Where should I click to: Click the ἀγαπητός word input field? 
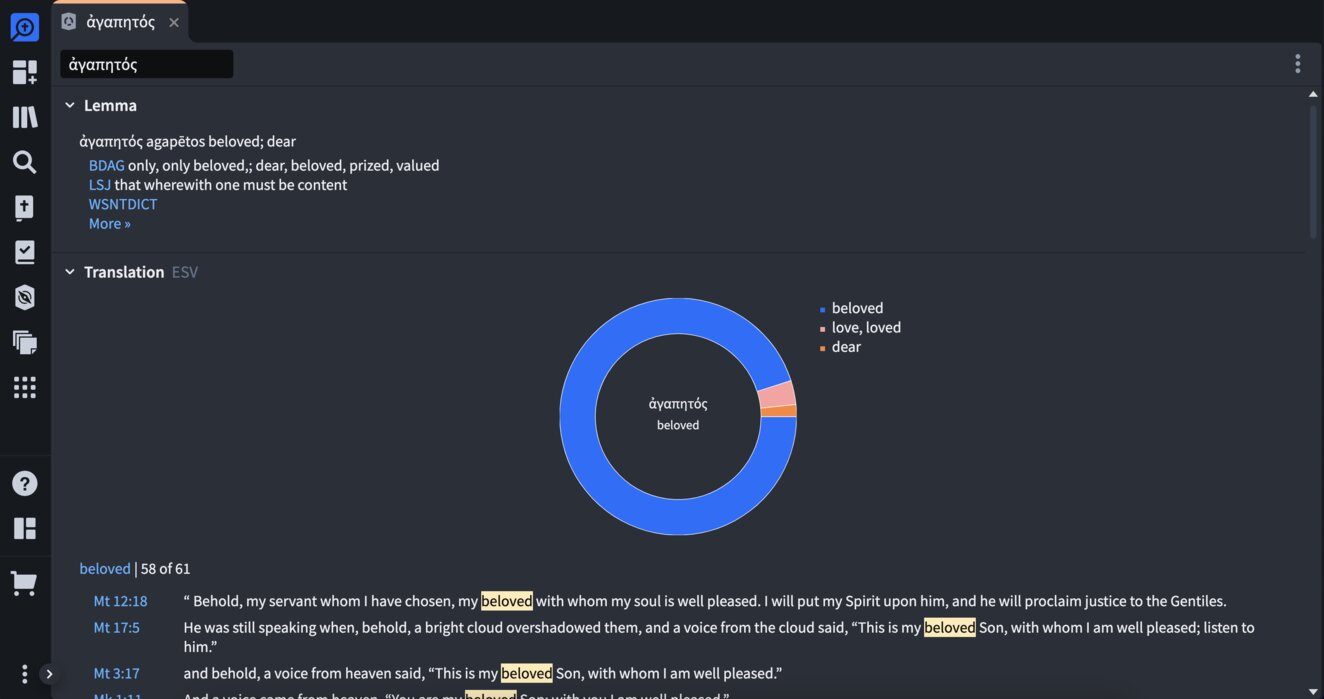[x=146, y=64]
